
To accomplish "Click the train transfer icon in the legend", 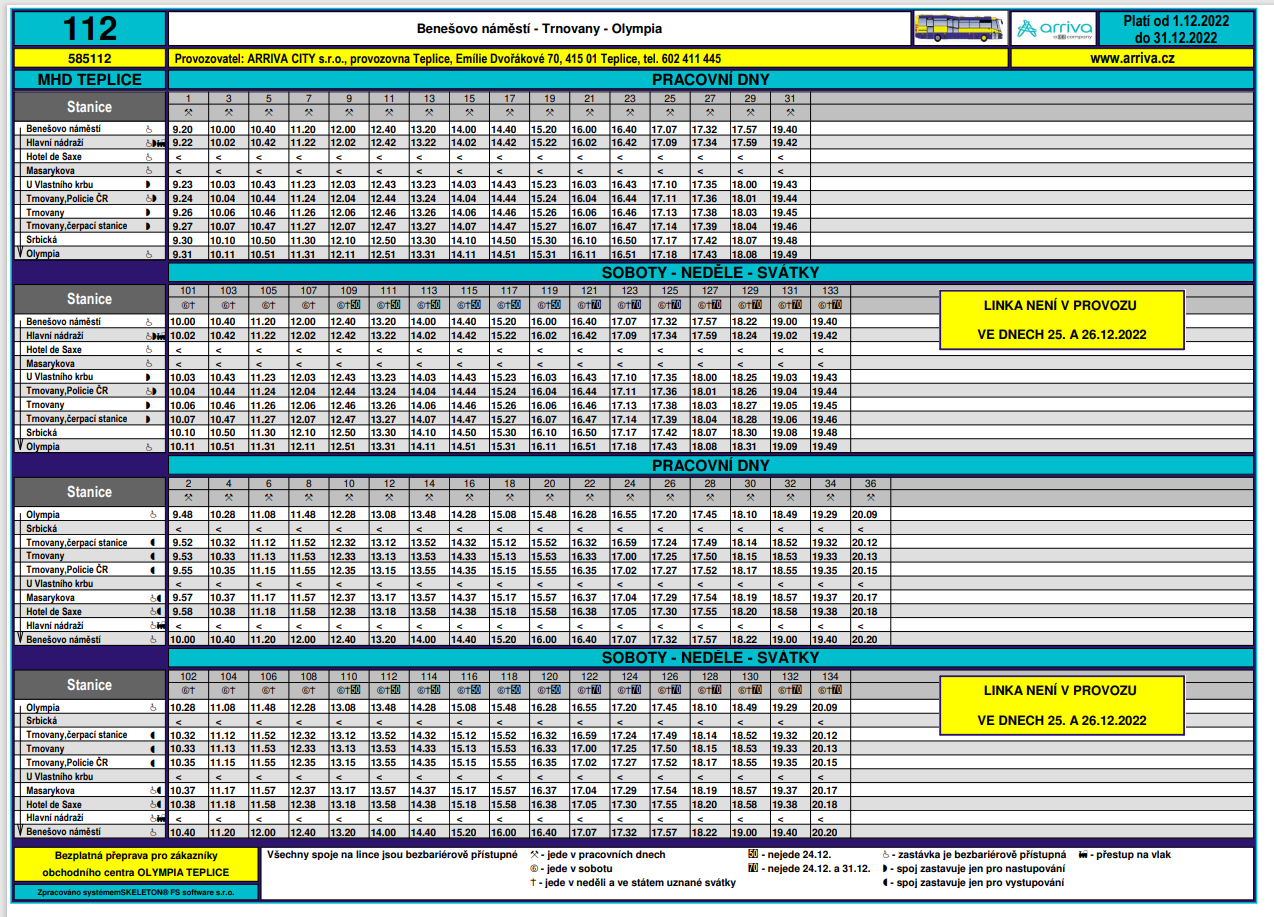I will click(x=1083, y=855).
